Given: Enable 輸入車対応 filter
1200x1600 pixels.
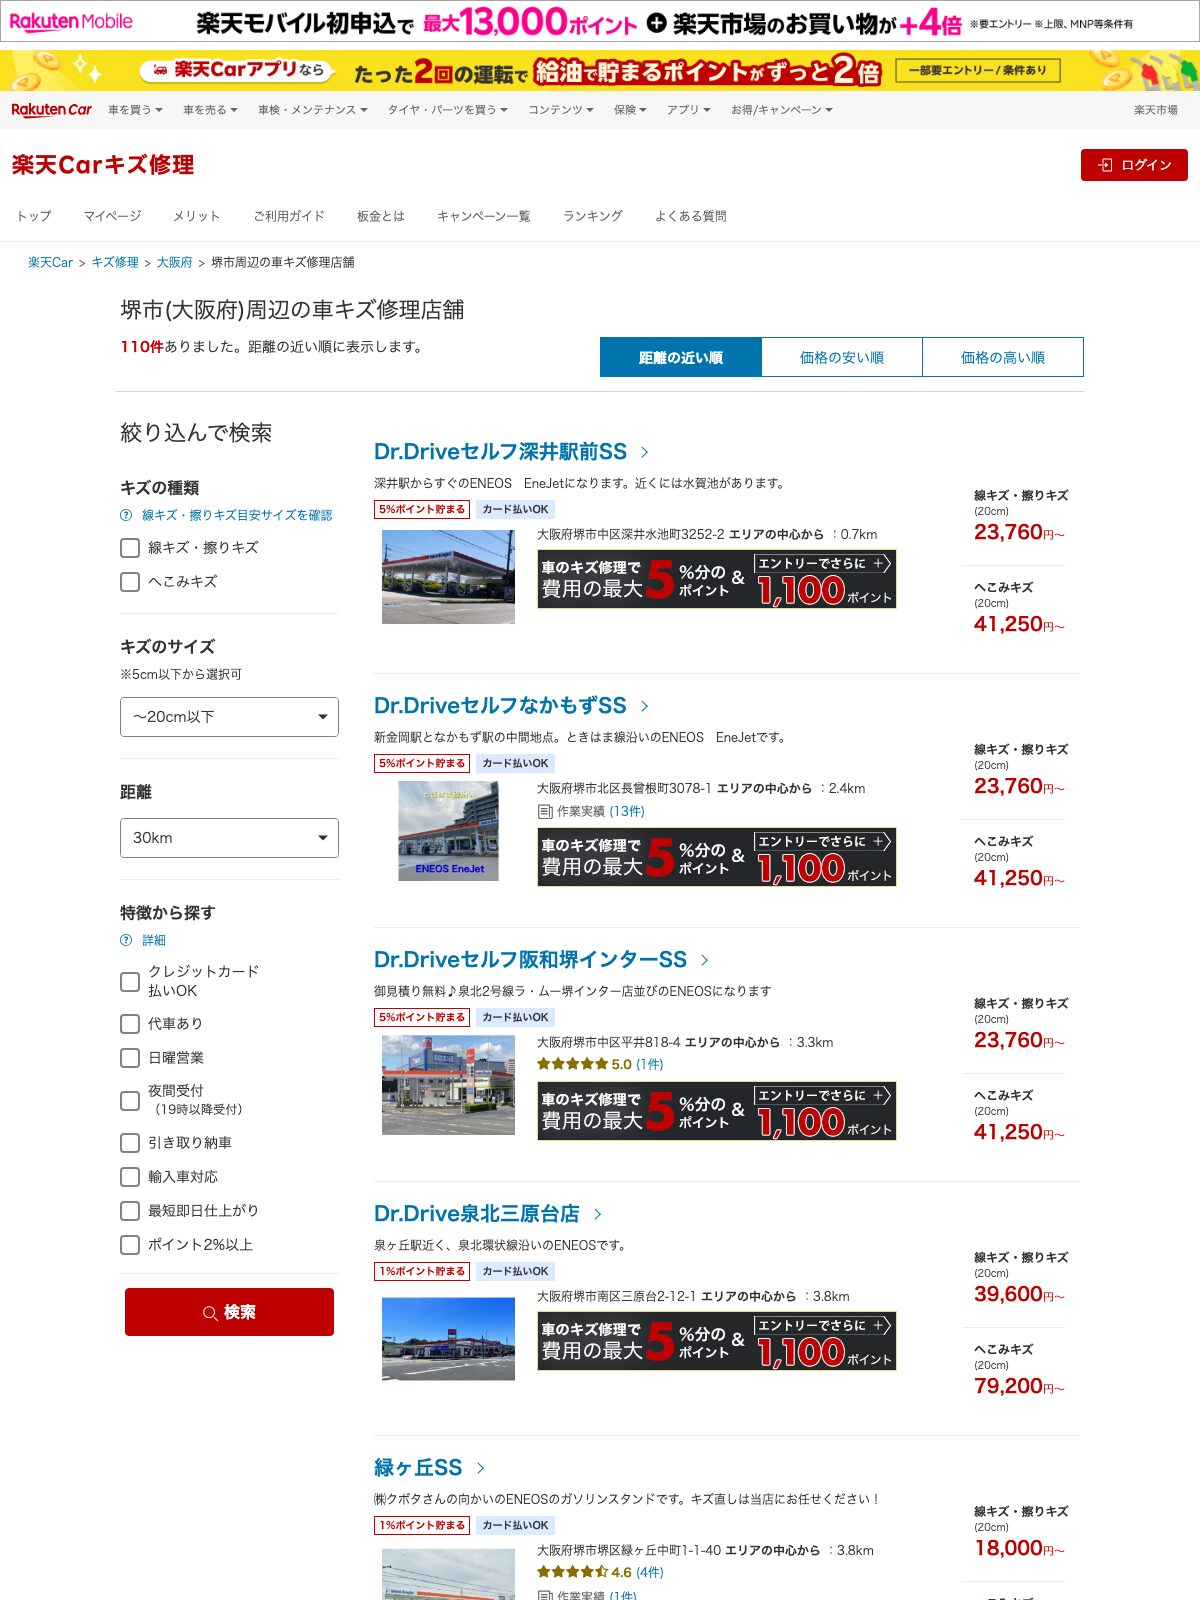Looking at the screenshot, I should tap(130, 1177).
